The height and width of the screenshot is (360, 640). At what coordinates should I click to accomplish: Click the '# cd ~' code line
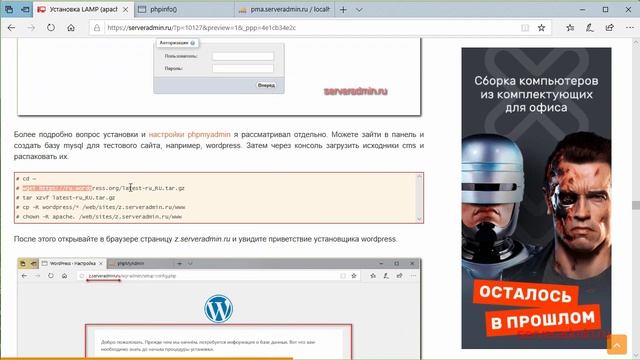click(26, 179)
